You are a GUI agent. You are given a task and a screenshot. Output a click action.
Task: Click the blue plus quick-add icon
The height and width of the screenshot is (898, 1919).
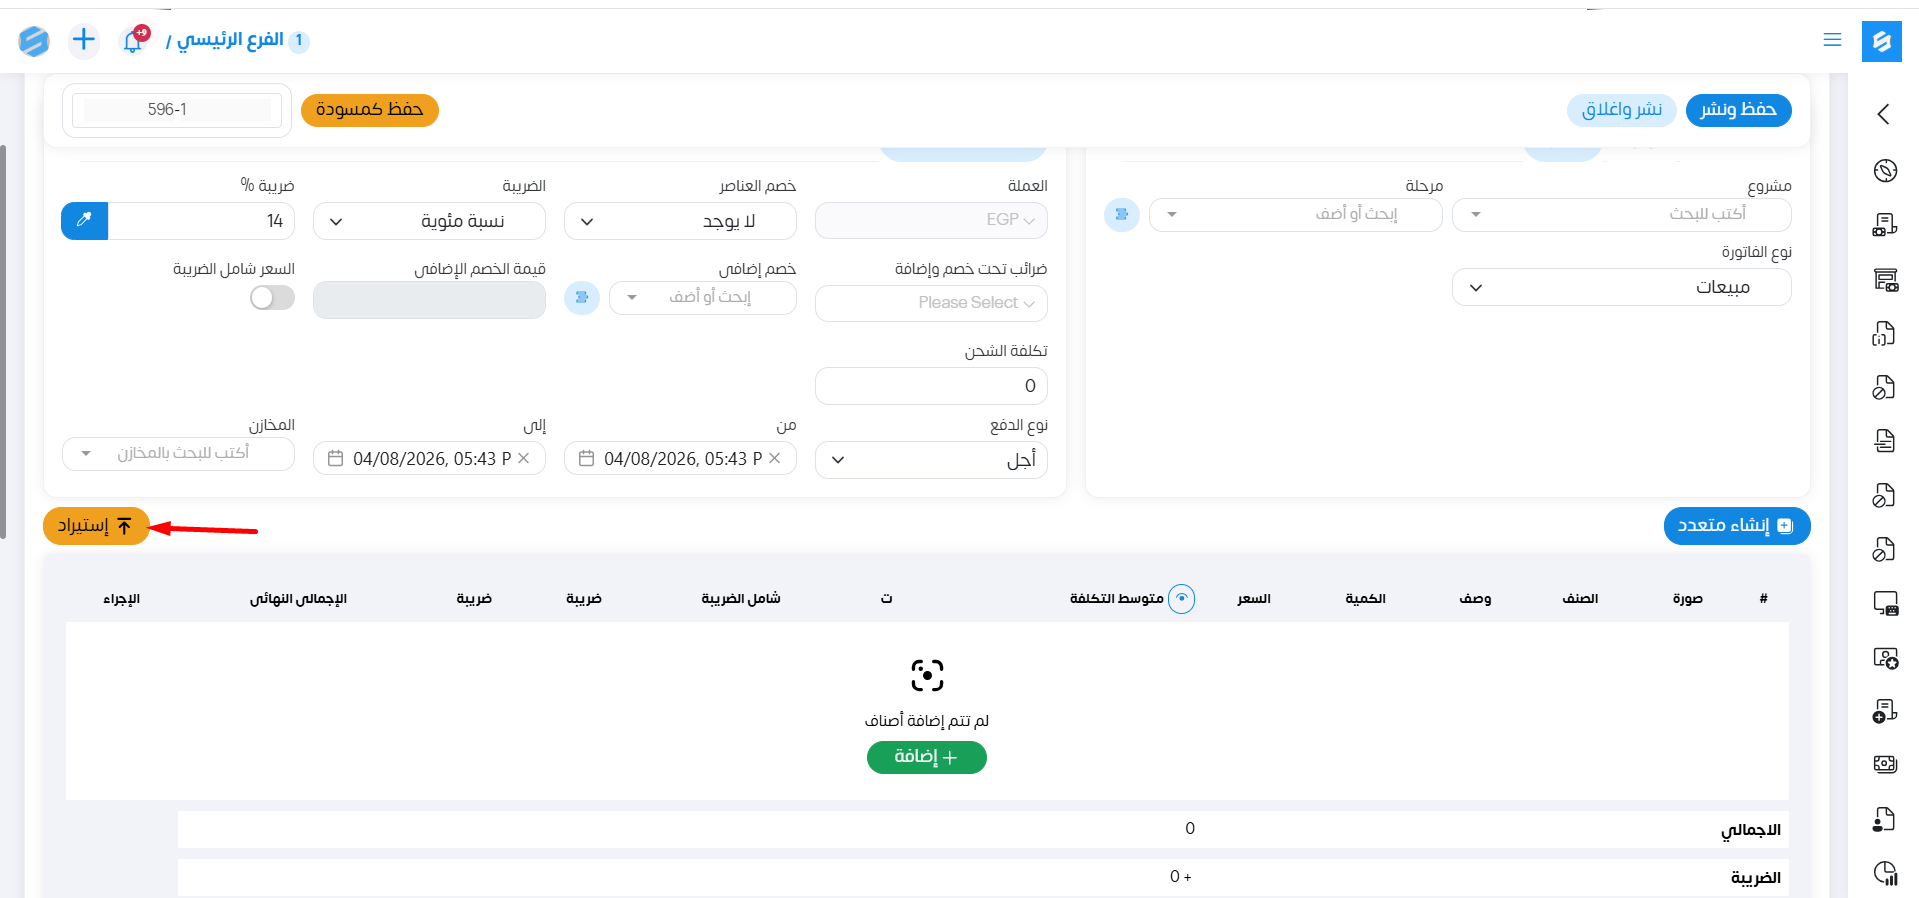tap(84, 40)
